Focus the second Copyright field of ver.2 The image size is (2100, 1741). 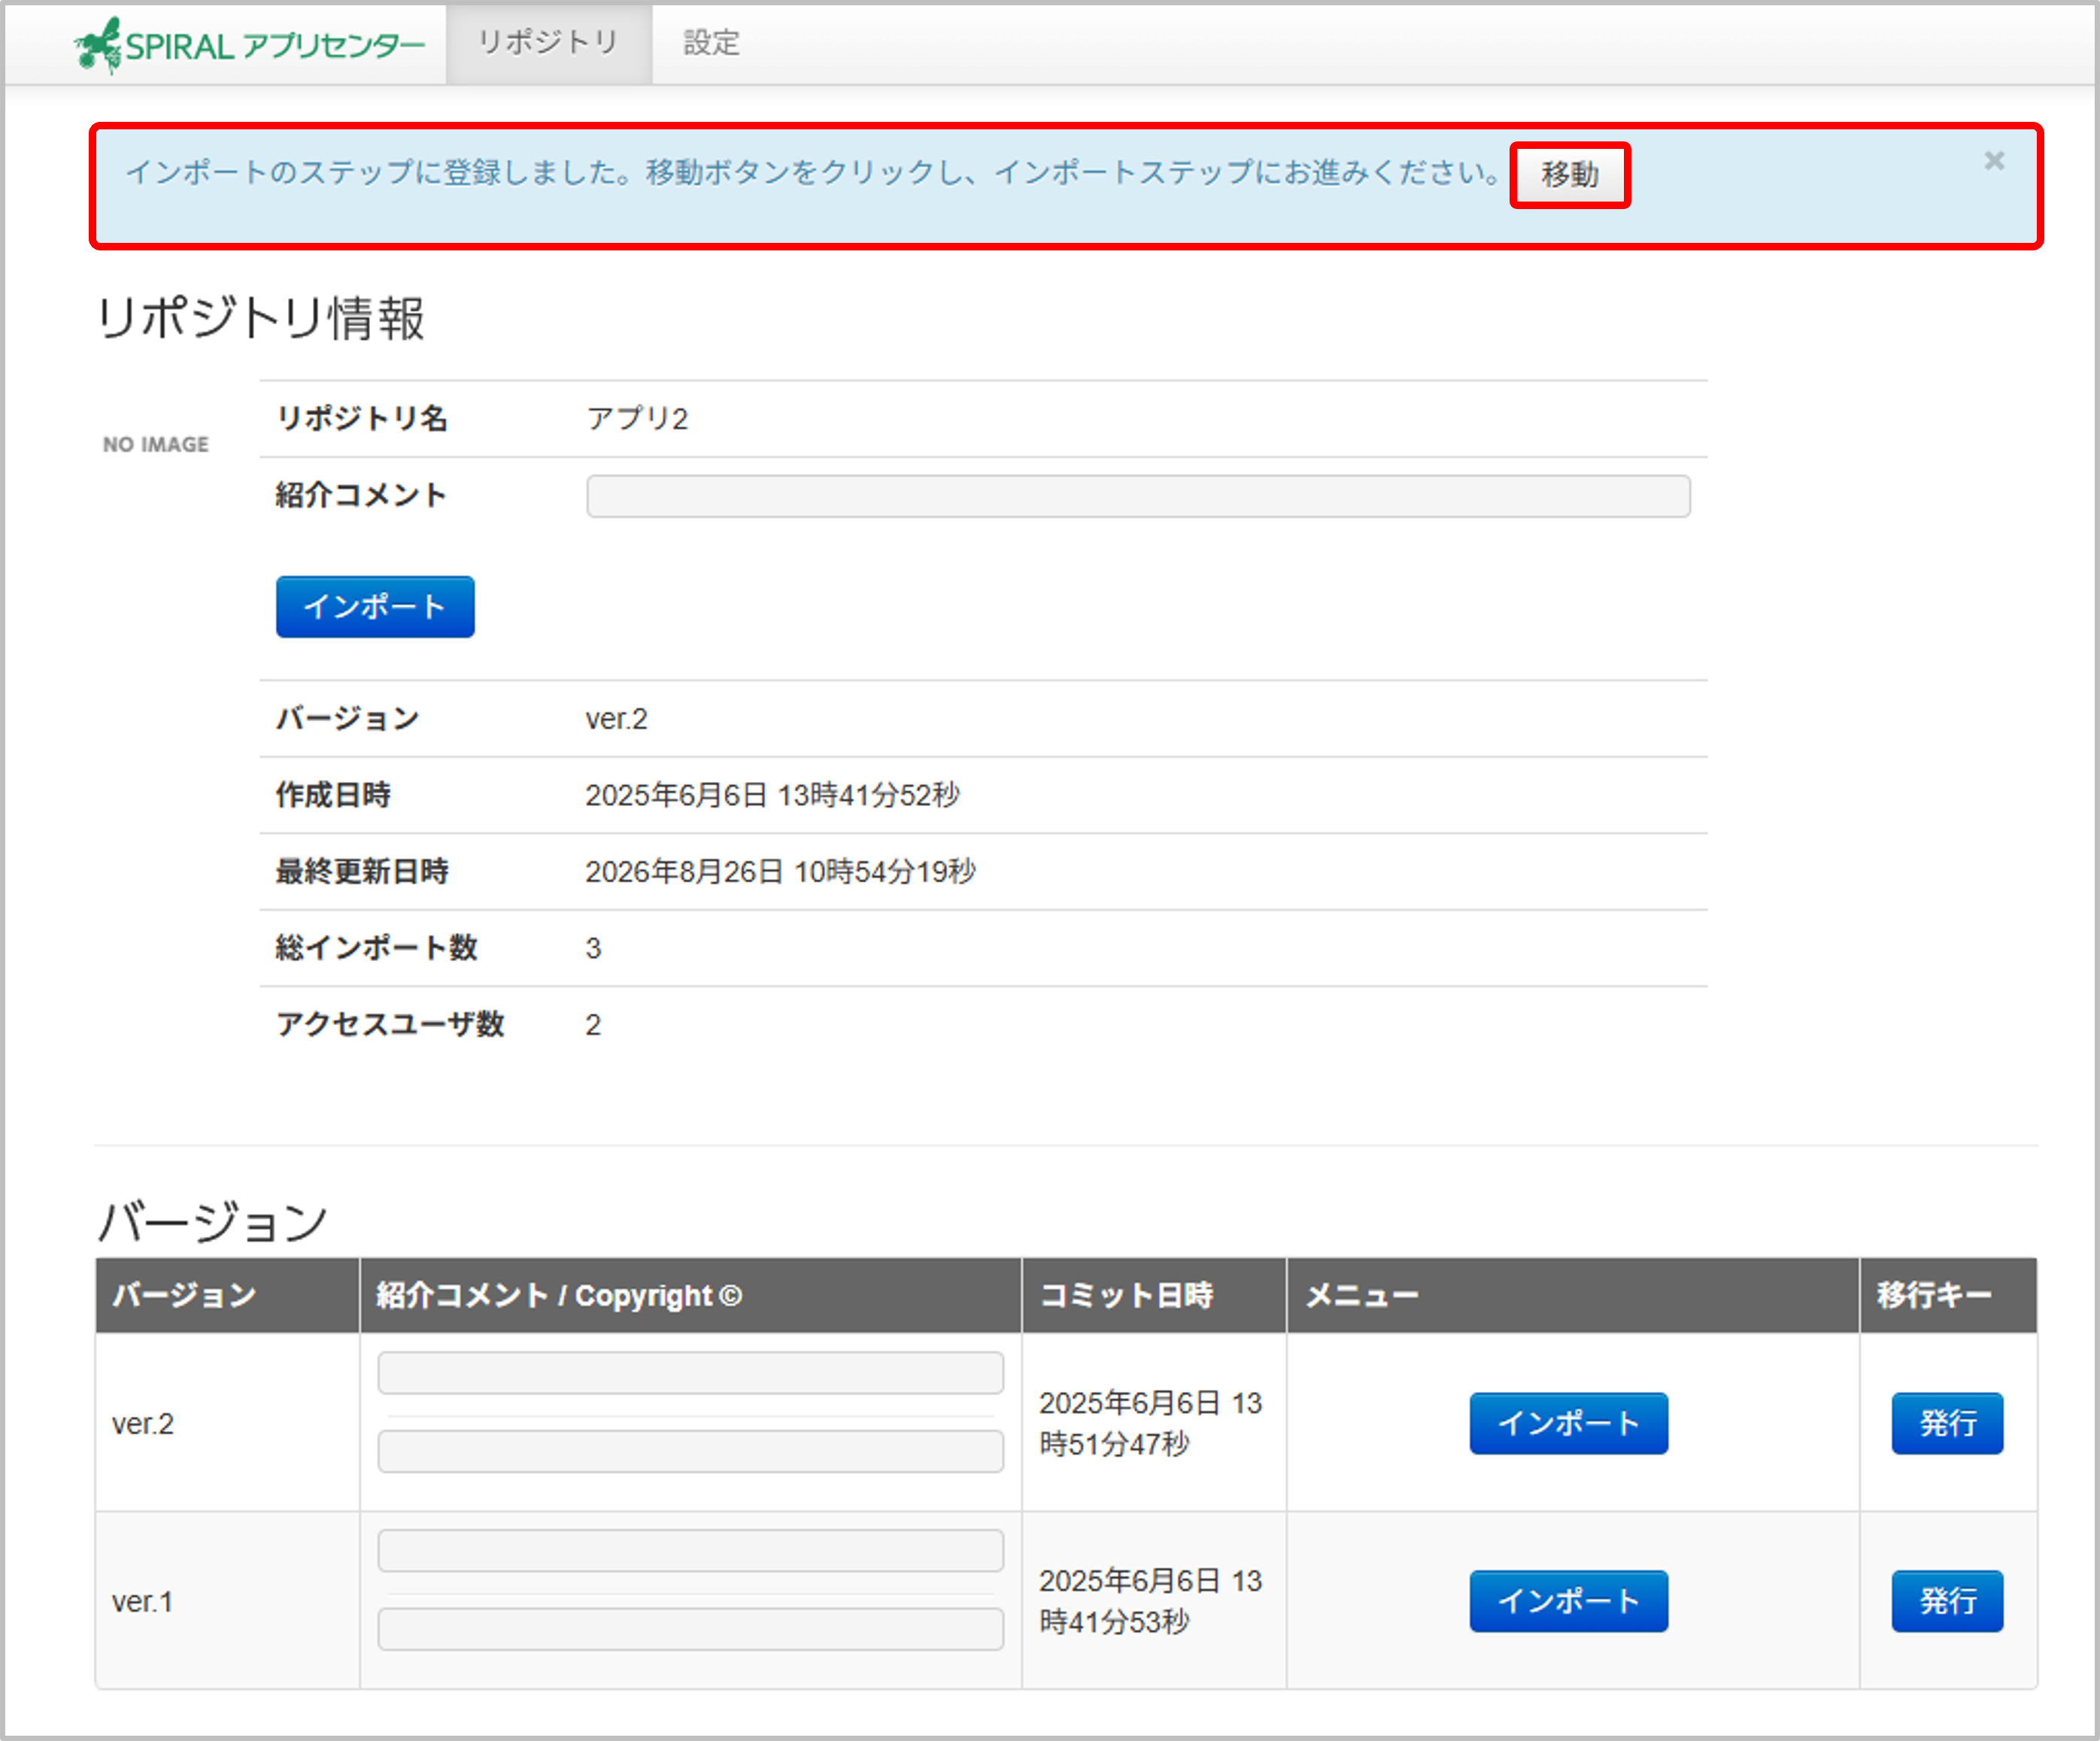pos(690,1451)
